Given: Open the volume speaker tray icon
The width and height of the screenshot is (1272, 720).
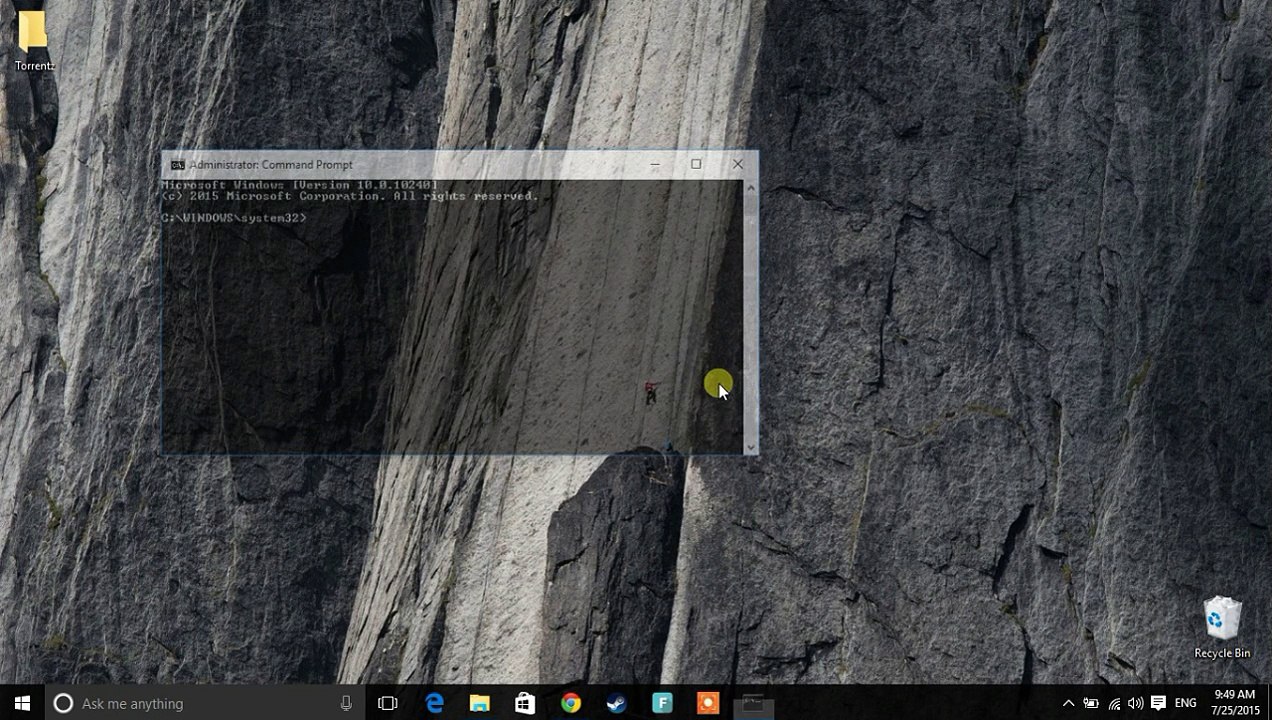Looking at the screenshot, I should click(x=1135, y=703).
